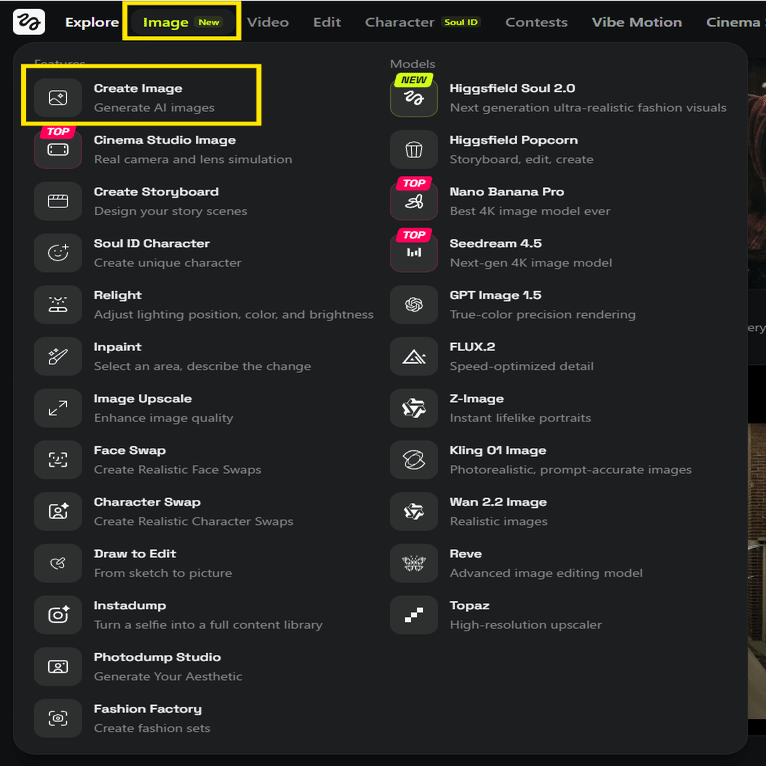Image resolution: width=766 pixels, height=766 pixels.
Task: Select Character Swap title
Action: 147,503
